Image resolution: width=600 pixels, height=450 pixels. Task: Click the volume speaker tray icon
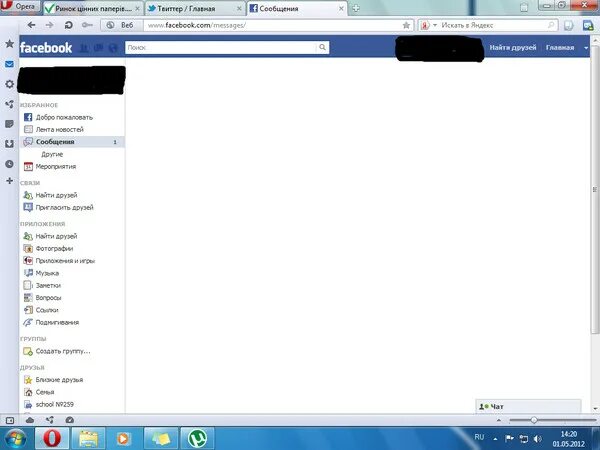click(x=538, y=439)
